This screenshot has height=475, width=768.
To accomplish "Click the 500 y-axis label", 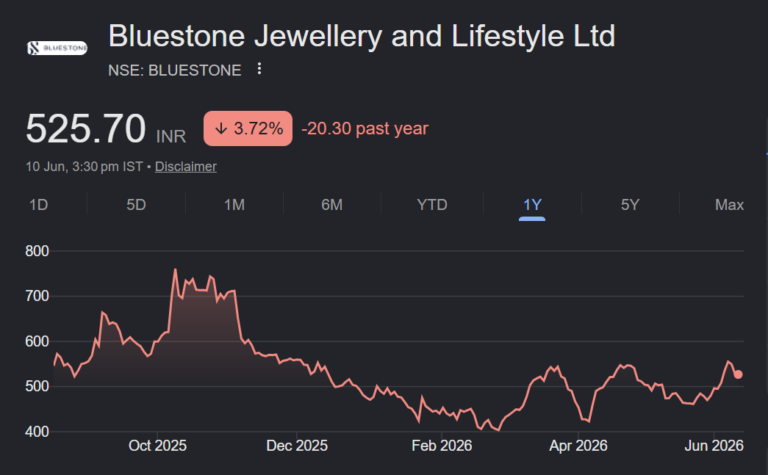I will pos(37,386).
